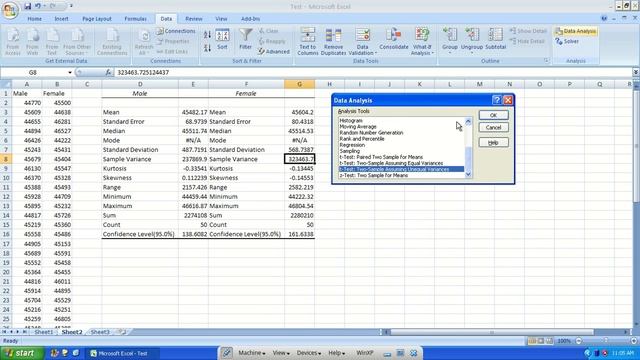
Task: Open the Devices menu in bottom toolbar
Action: click(309, 353)
